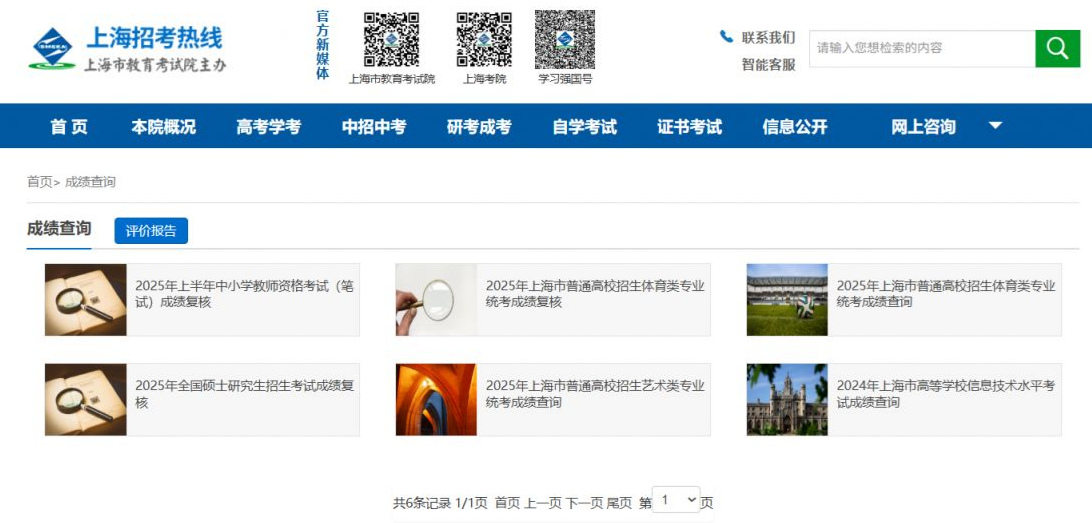Open 2025年体育类专业统考成绩复核 link
The image size is (1092, 523).
pyautogui.click(x=595, y=294)
